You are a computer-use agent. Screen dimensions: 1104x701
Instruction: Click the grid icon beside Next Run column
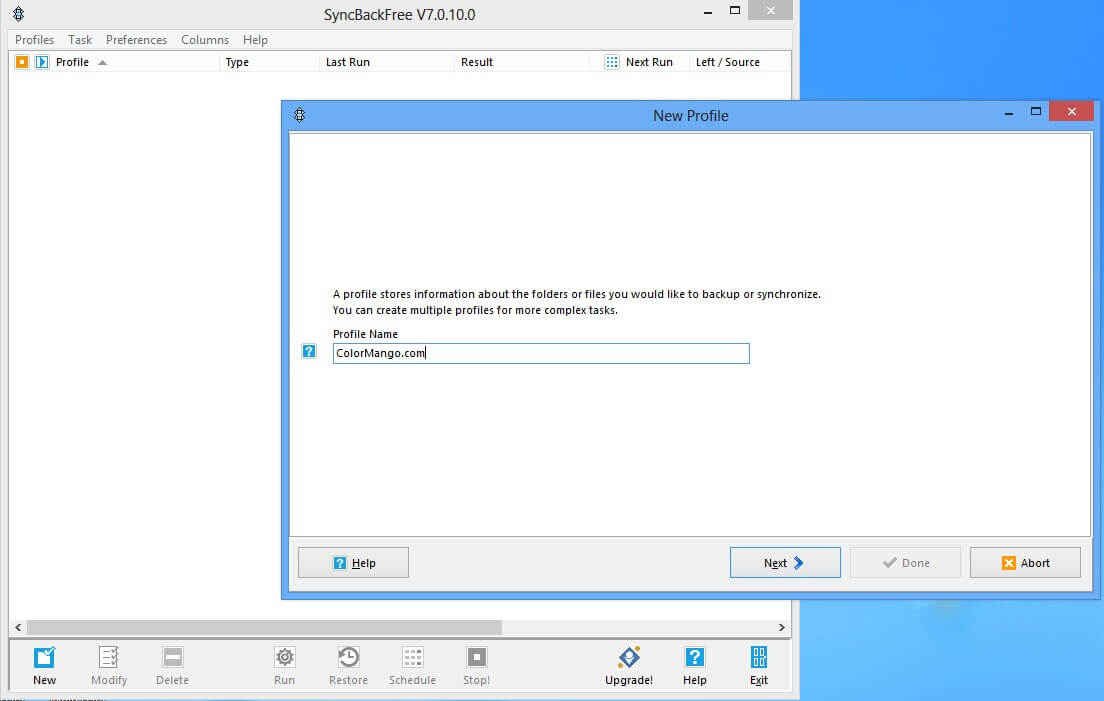[612, 62]
